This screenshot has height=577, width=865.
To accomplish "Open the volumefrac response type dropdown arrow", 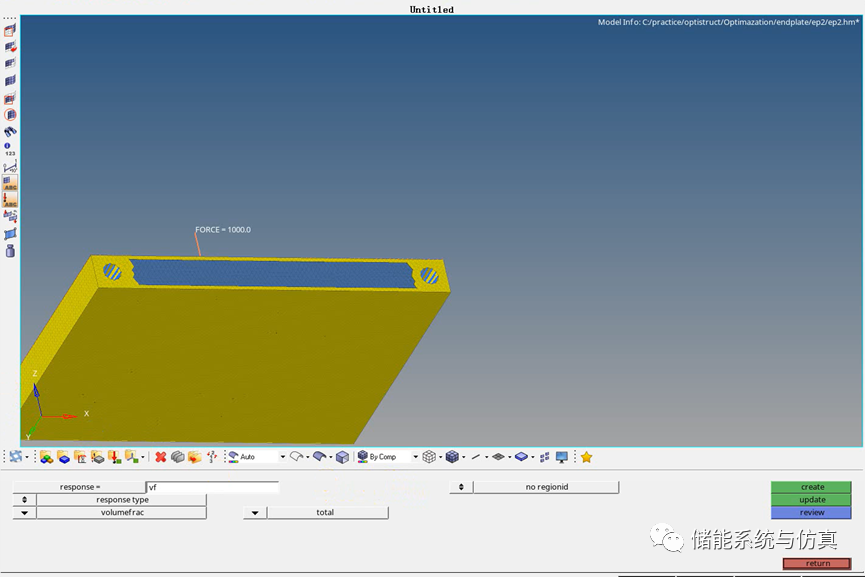I will click(24, 512).
